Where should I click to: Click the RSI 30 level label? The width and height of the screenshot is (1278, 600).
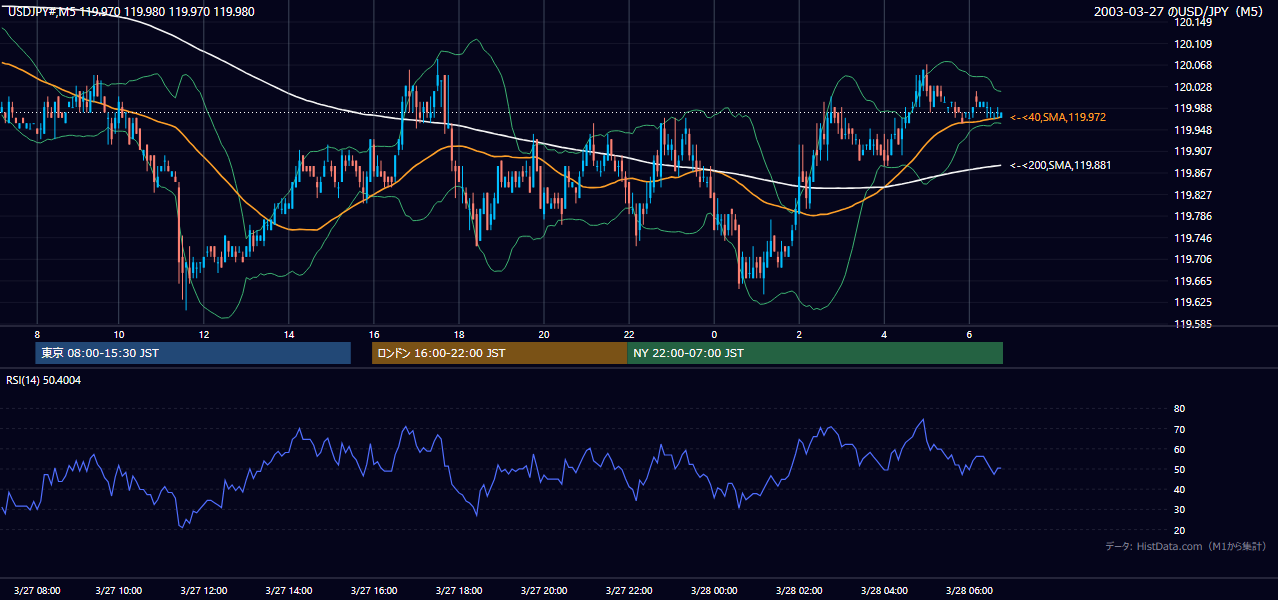(x=1179, y=510)
